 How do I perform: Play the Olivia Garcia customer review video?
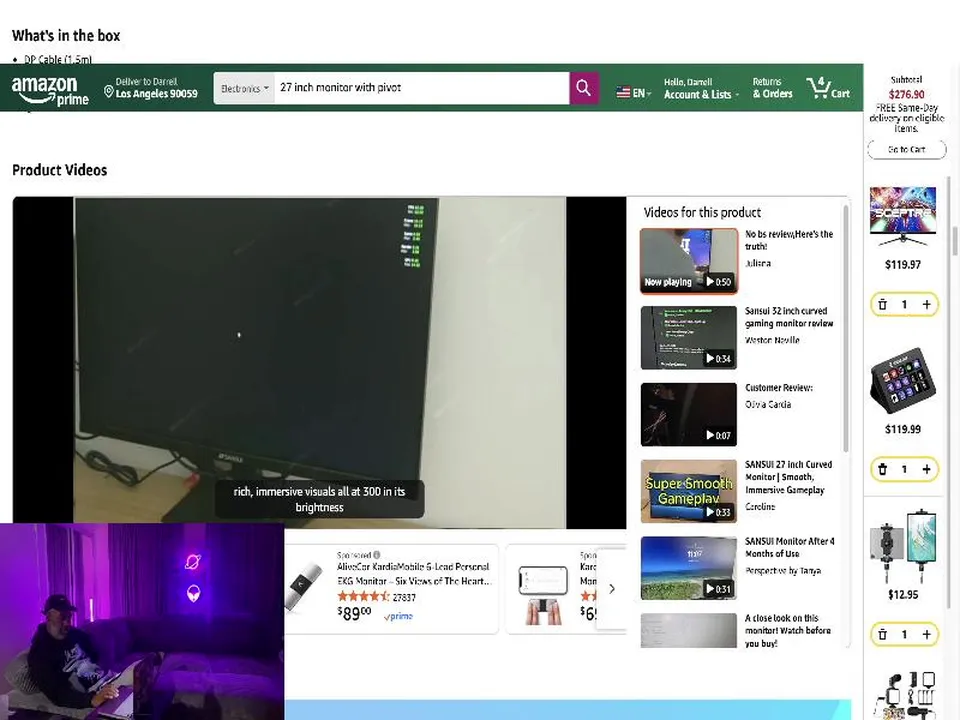[689, 414]
